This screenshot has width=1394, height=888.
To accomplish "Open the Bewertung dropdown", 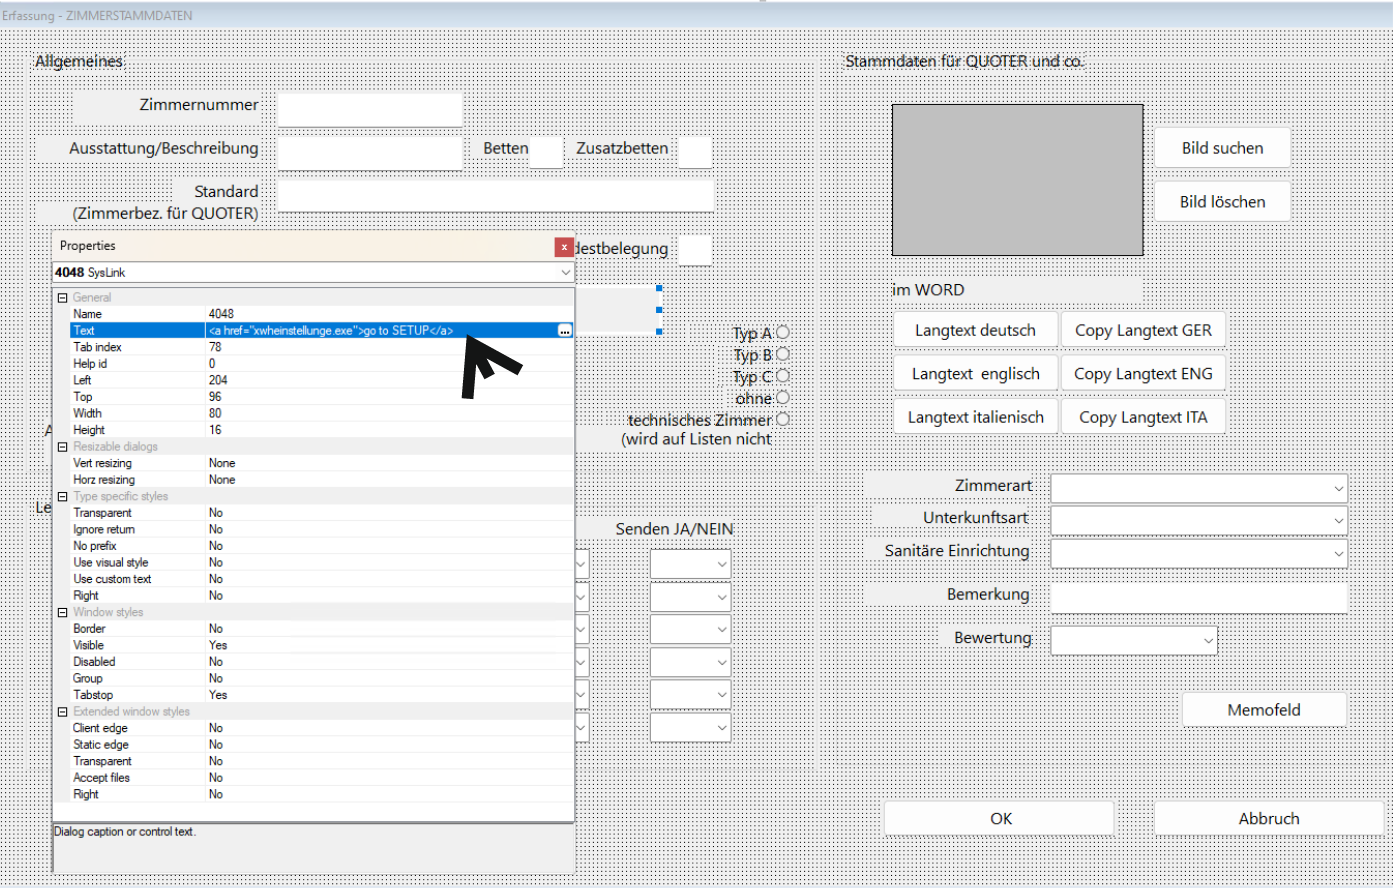I will (x=1134, y=640).
